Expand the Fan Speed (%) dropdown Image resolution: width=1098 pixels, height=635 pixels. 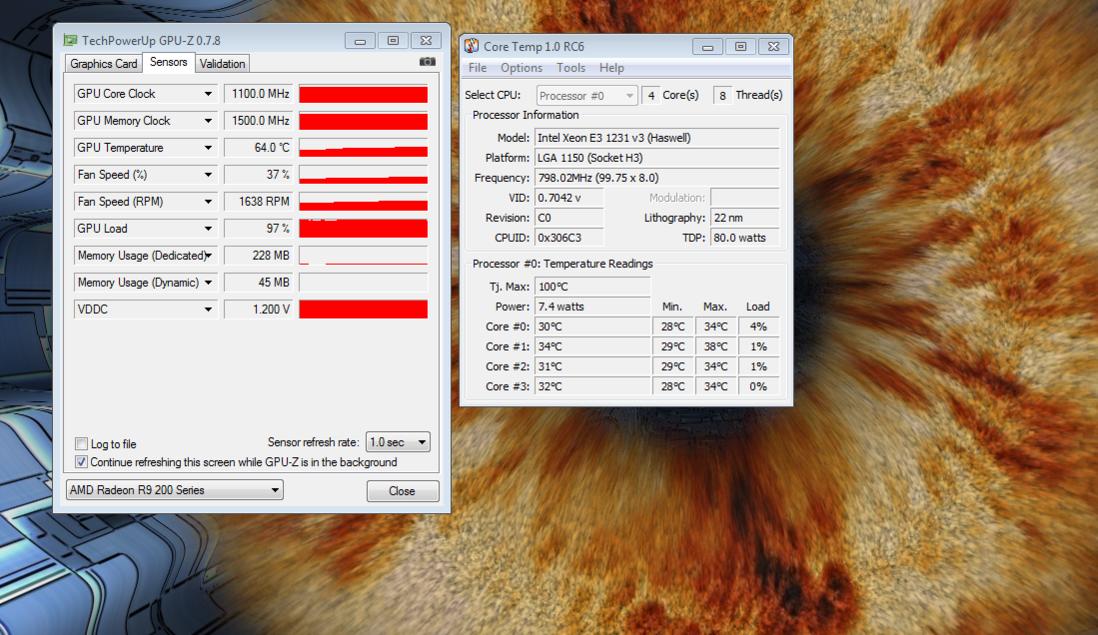[x=208, y=174]
